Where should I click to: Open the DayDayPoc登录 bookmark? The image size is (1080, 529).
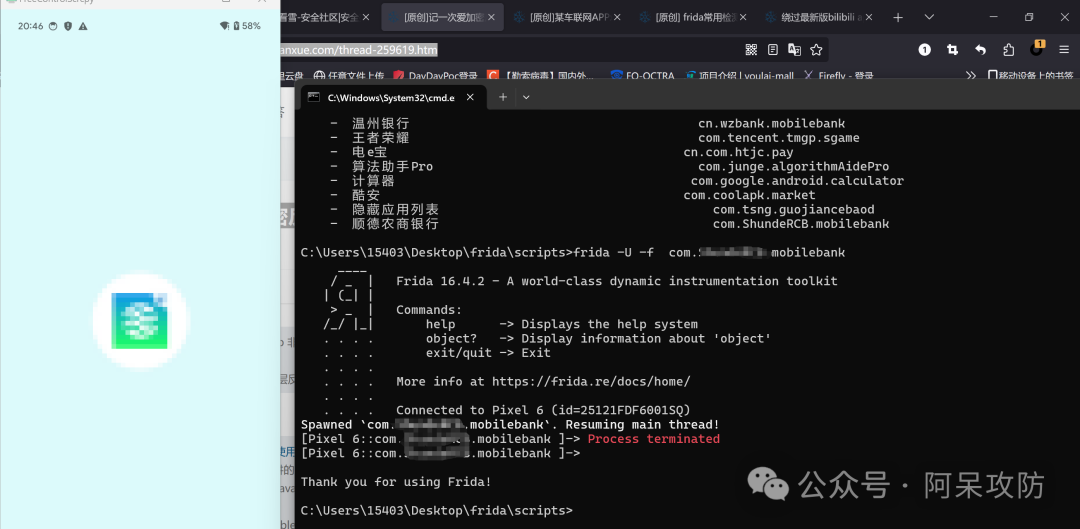tap(435, 76)
